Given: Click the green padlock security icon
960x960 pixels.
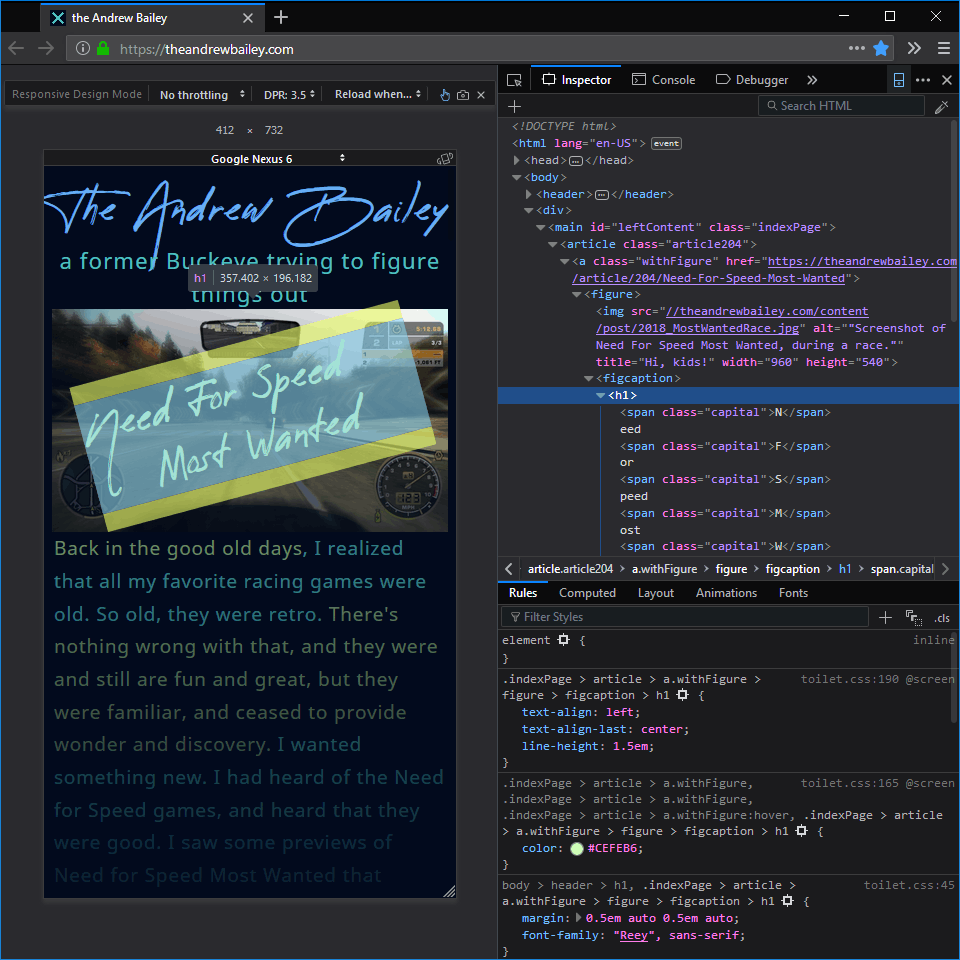Looking at the screenshot, I should pyautogui.click(x=103, y=48).
